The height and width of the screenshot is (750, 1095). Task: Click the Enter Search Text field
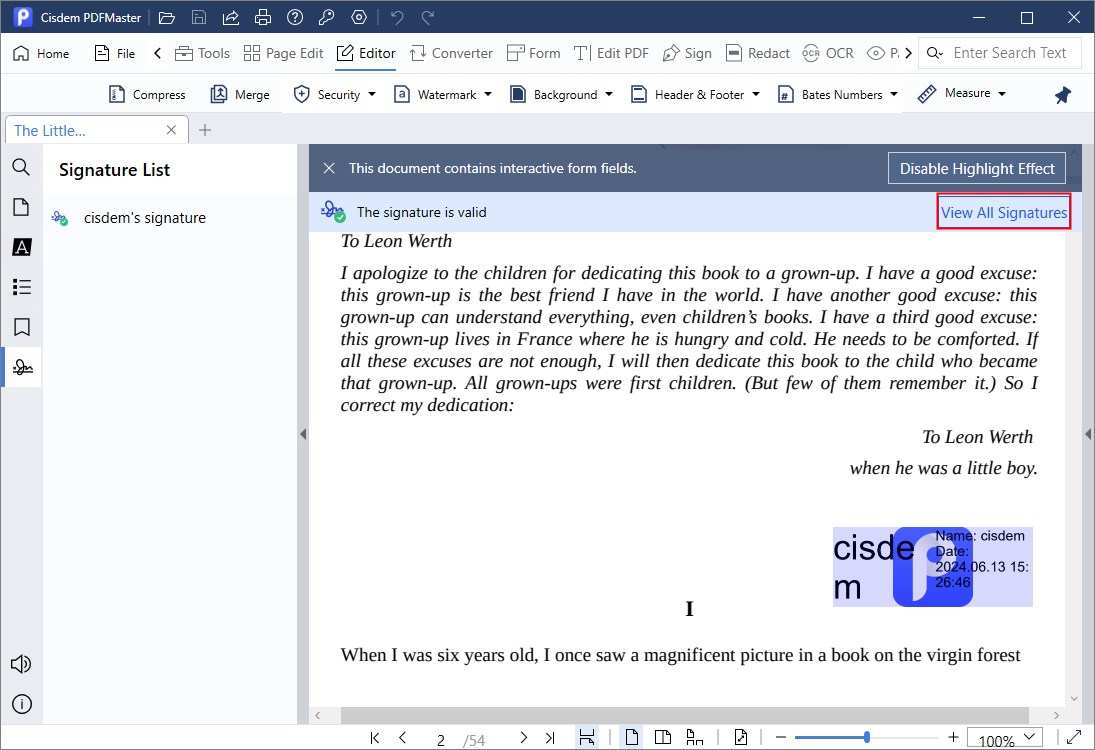1010,53
